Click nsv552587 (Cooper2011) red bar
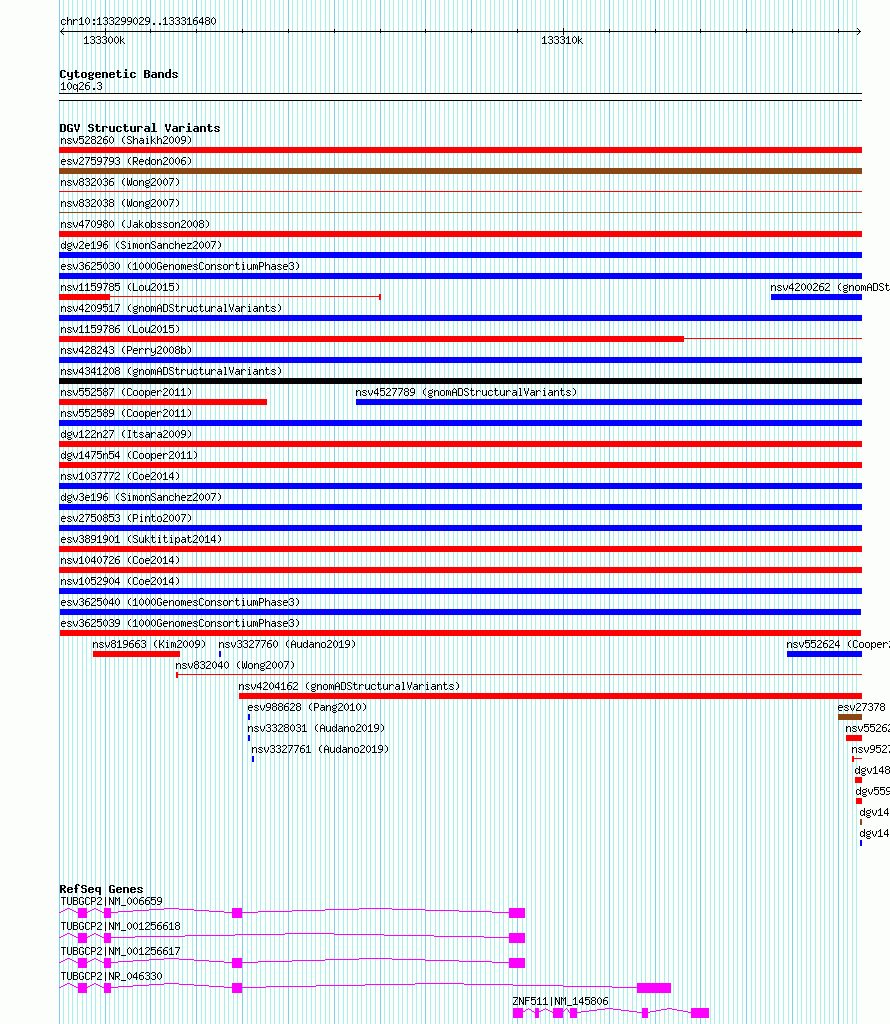Screen dimensions: 890x1024 point(163,402)
